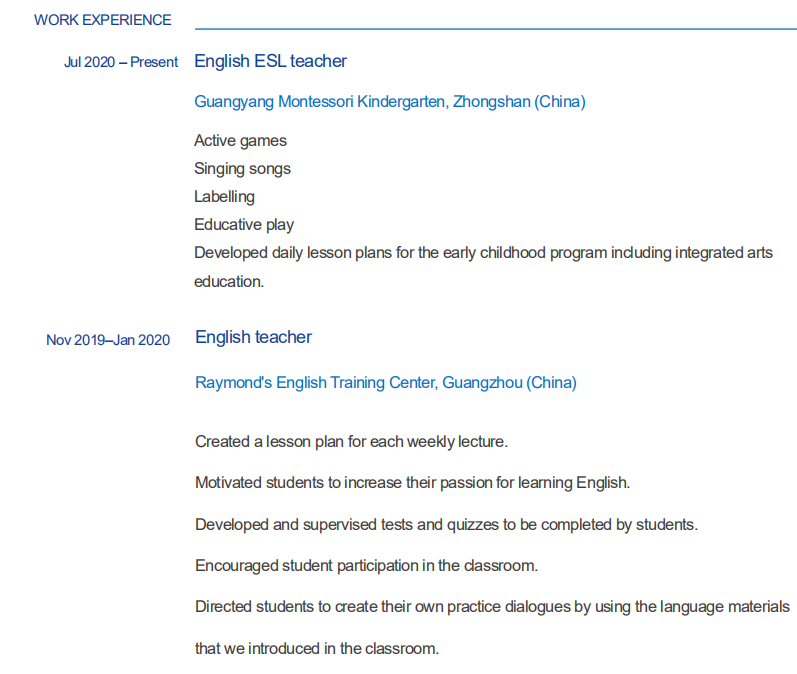Click the 'Singing songs' line
Screen dimensions: 797x674
(x=242, y=169)
